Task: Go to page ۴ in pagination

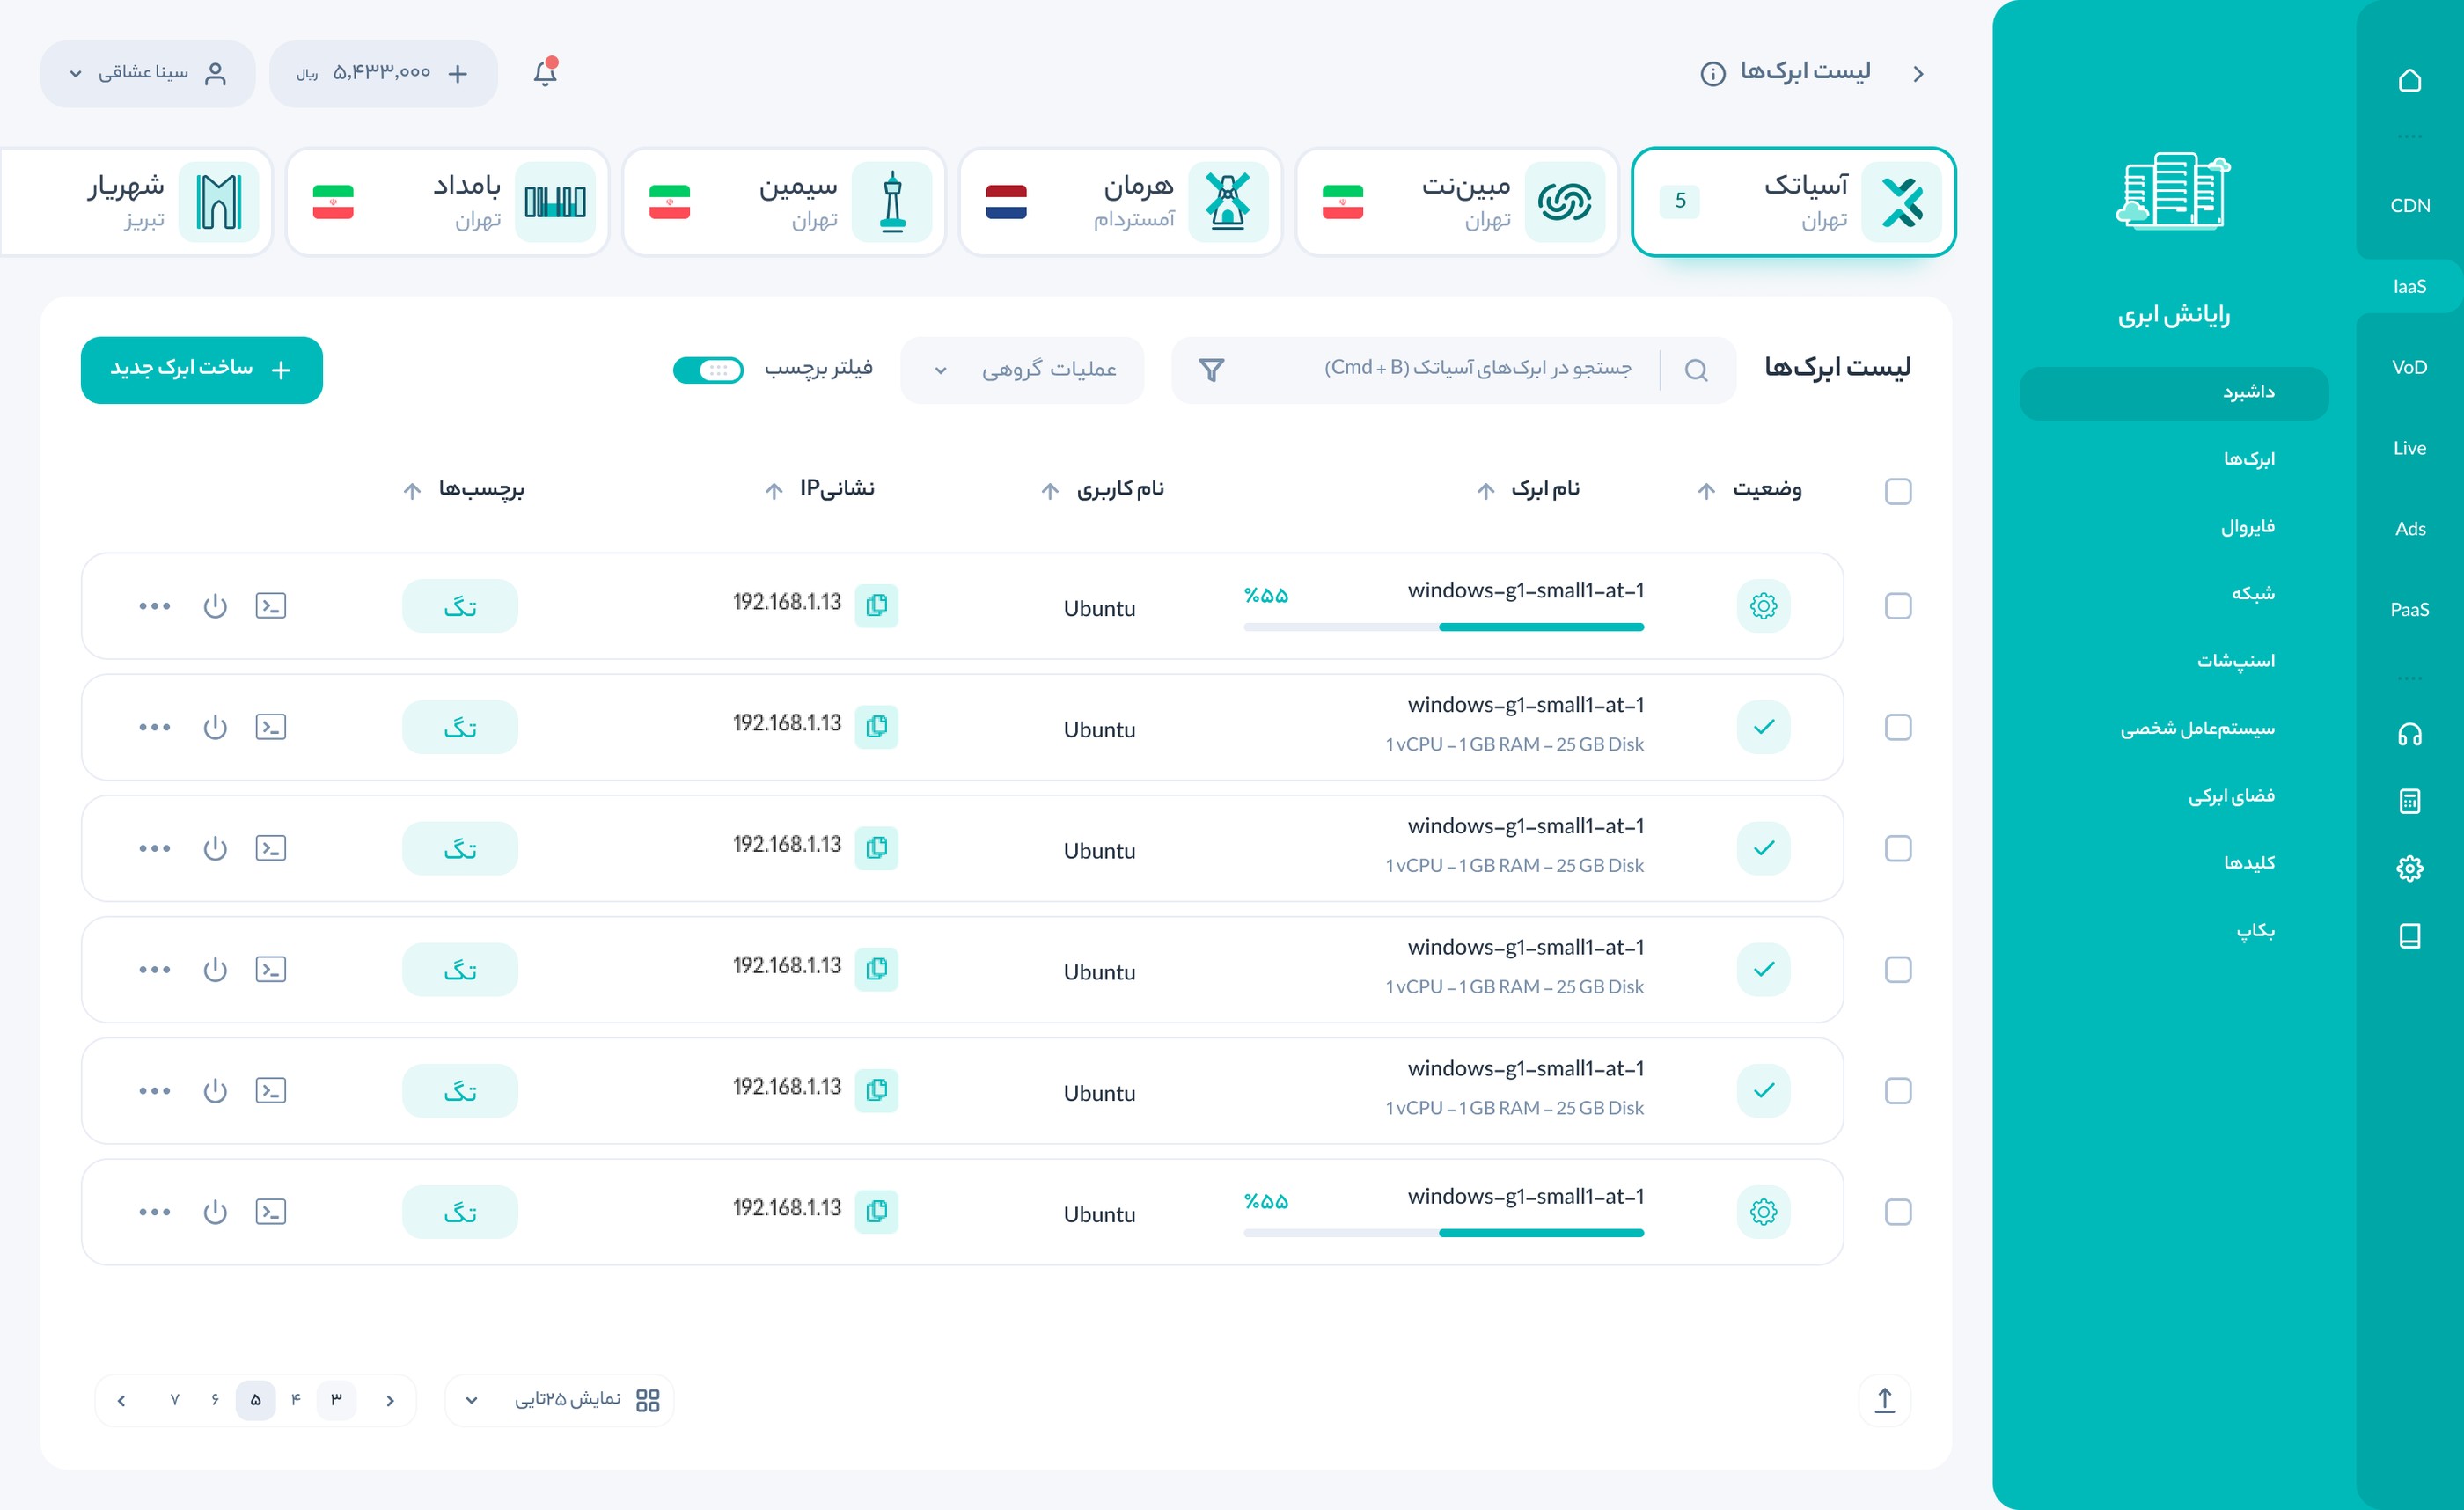Action: (x=295, y=1400)
